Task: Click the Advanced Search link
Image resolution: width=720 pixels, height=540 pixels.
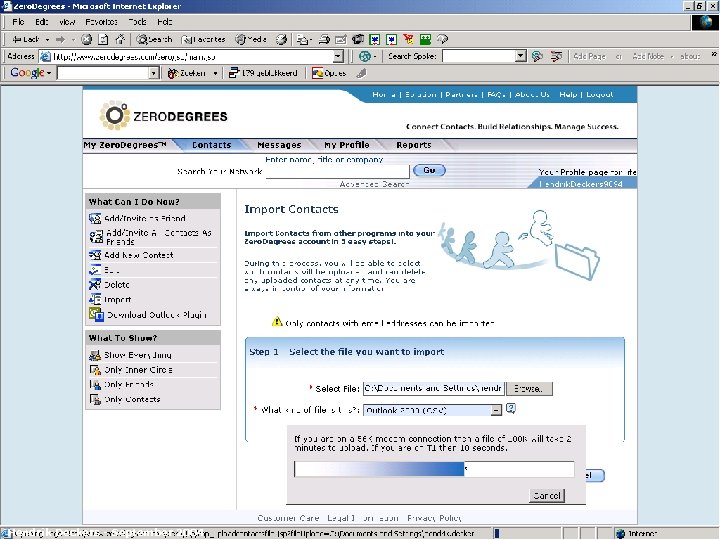Action: point(374,184)
